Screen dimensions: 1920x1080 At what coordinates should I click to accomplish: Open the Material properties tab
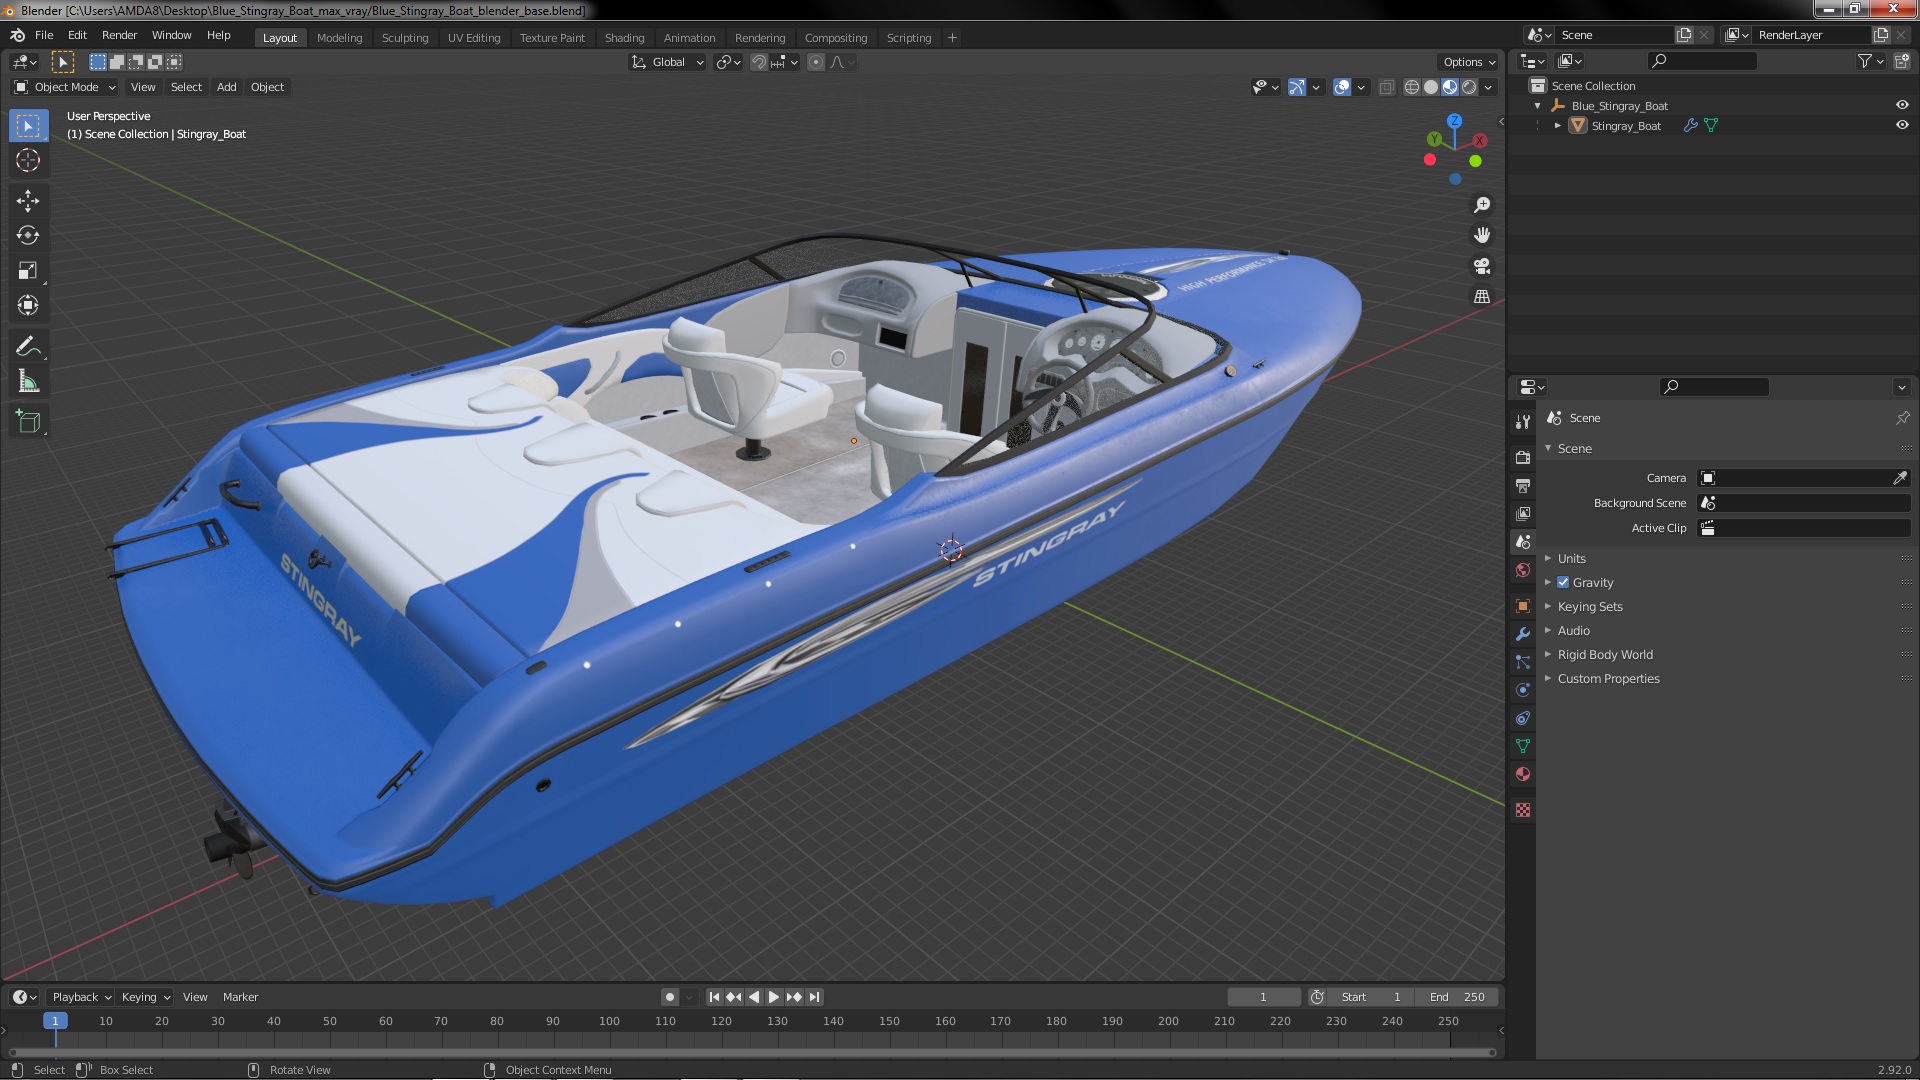click(x=1523, y=774)
